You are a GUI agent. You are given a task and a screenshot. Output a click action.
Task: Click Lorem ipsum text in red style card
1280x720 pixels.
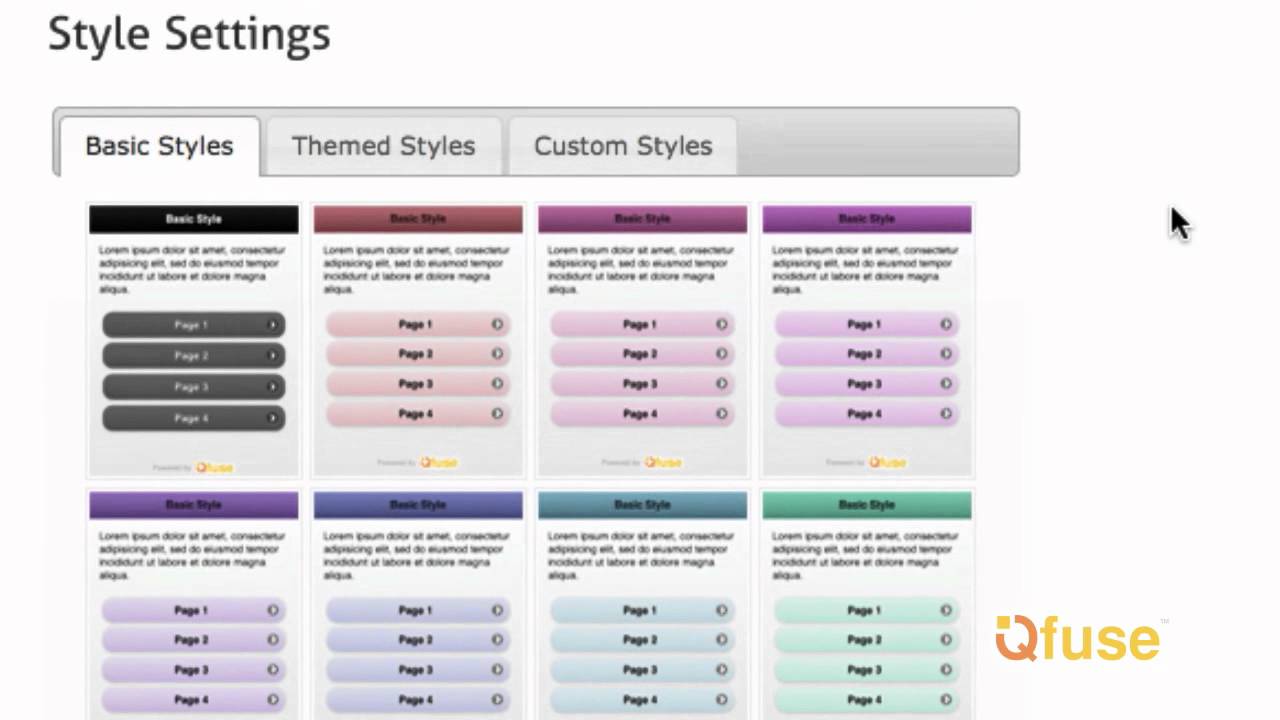[416, 270]
